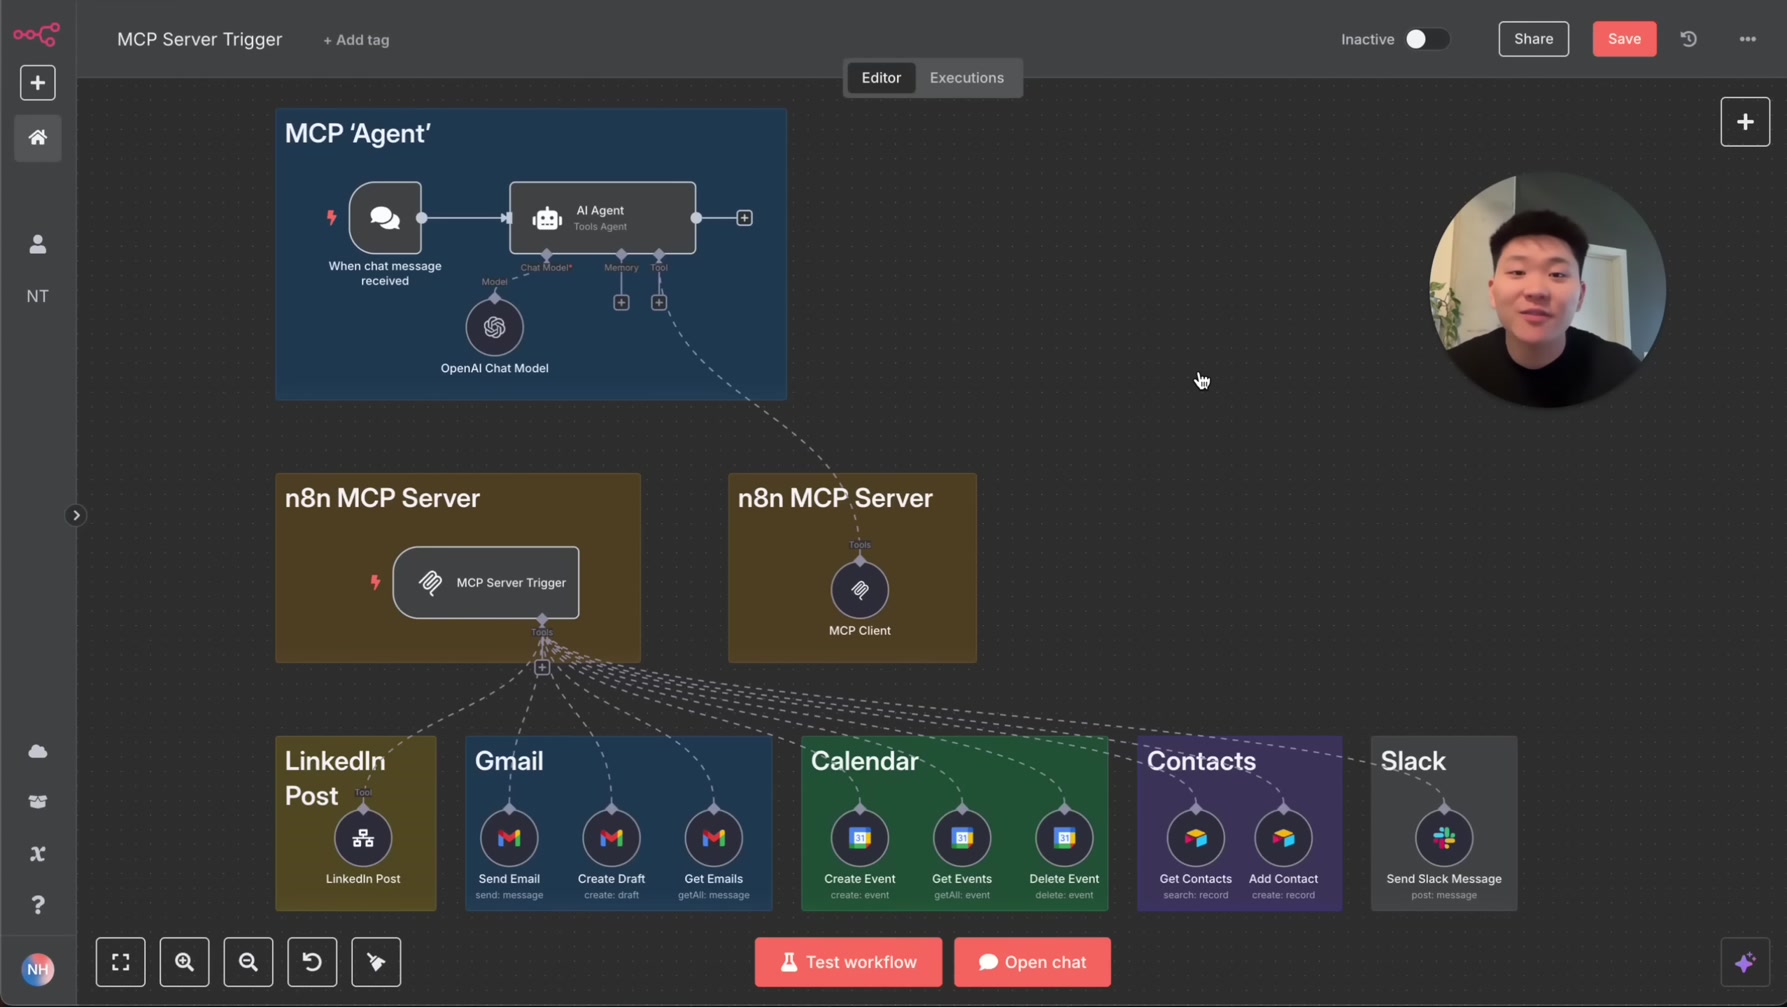Select the AI Agent node
Viewport: 1787px width, 1007px height.
coord(602,218)
